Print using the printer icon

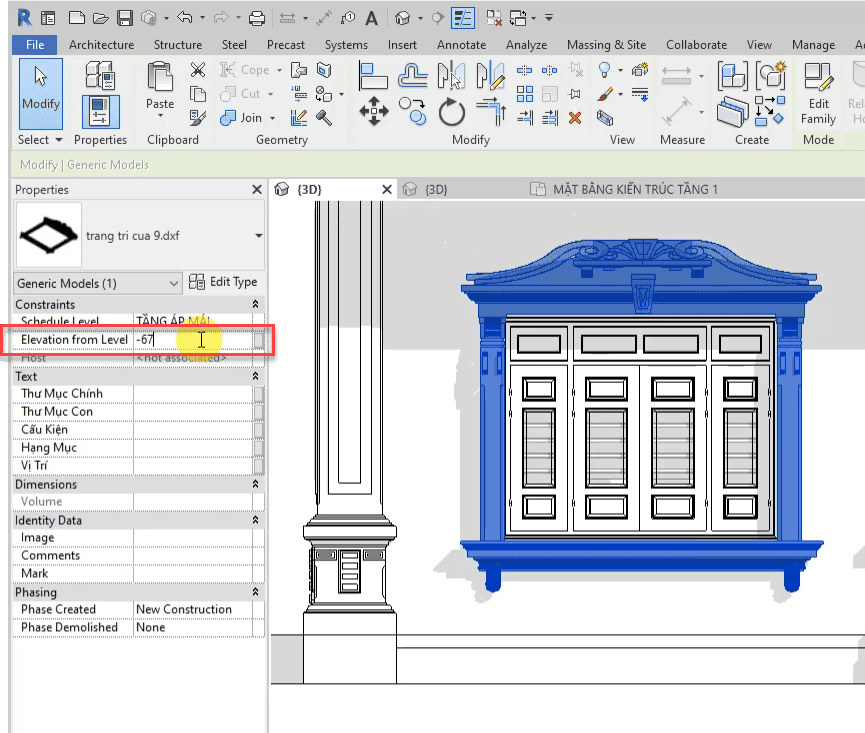click(x=257, y=18)
